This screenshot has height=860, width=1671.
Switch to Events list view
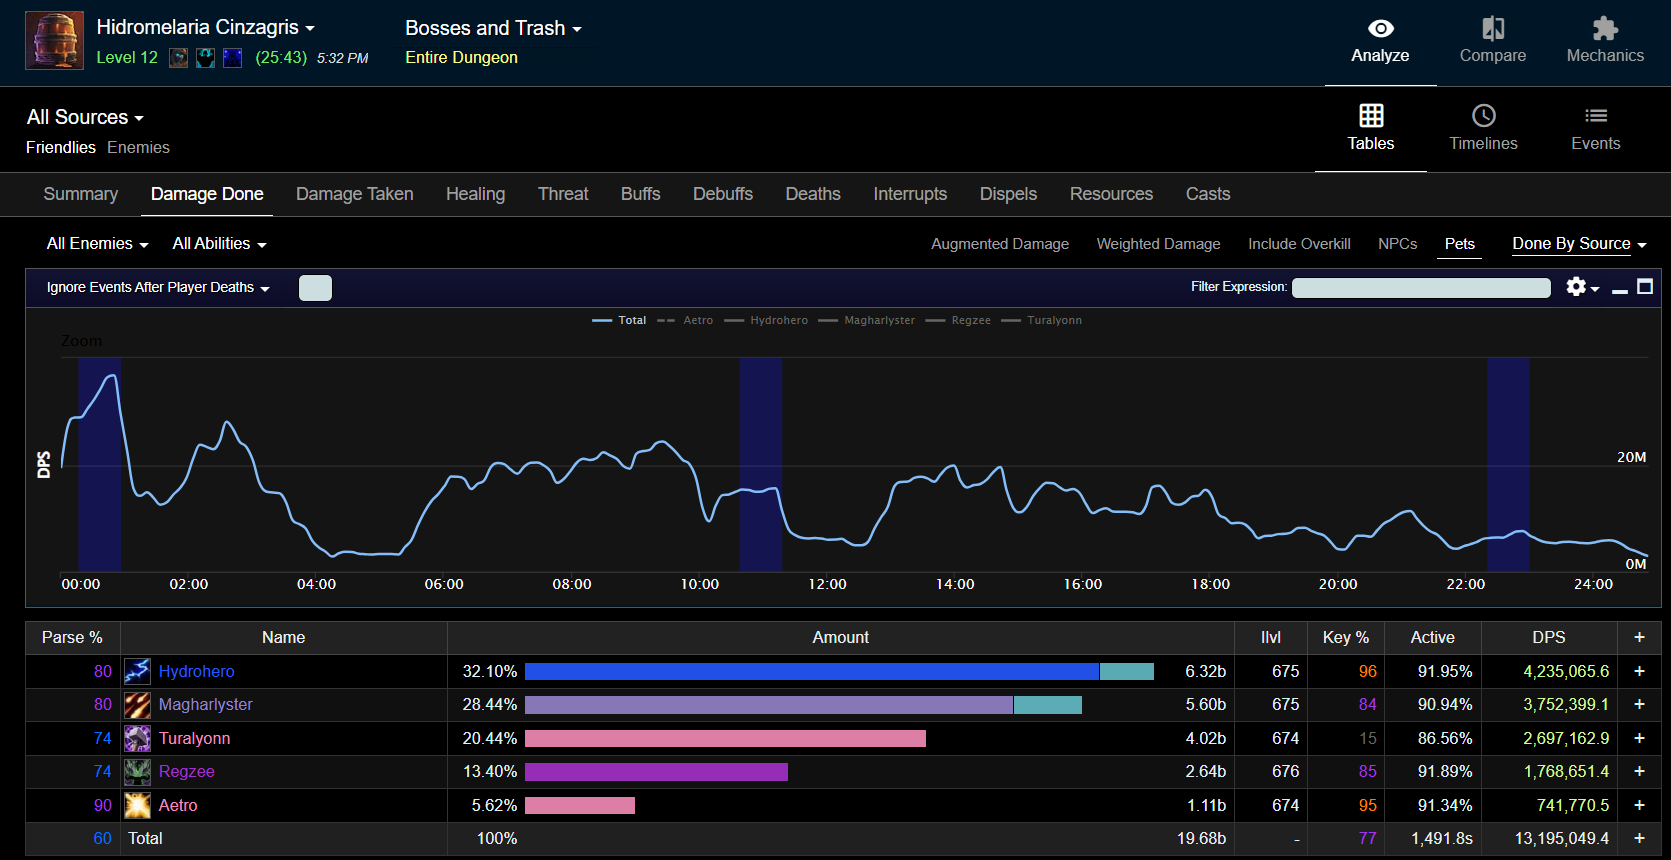1596,115
